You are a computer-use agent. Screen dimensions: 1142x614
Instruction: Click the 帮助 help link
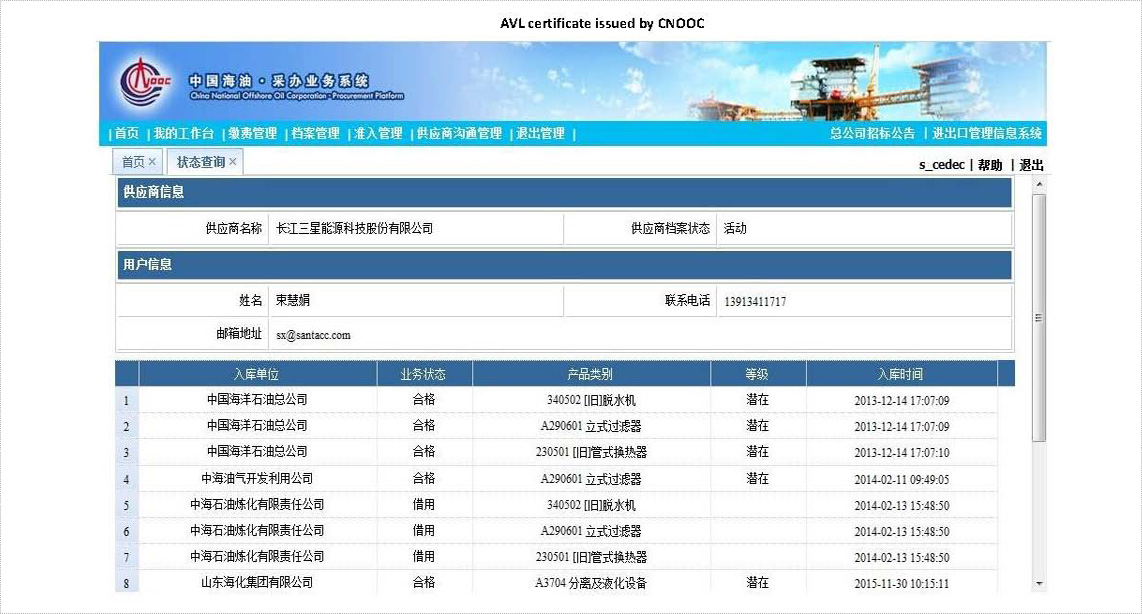990,165
